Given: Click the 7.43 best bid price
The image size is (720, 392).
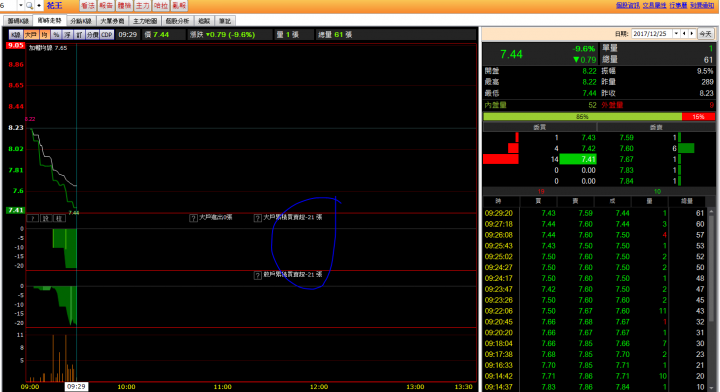Looking at the screenshot, I should [588, 137].
